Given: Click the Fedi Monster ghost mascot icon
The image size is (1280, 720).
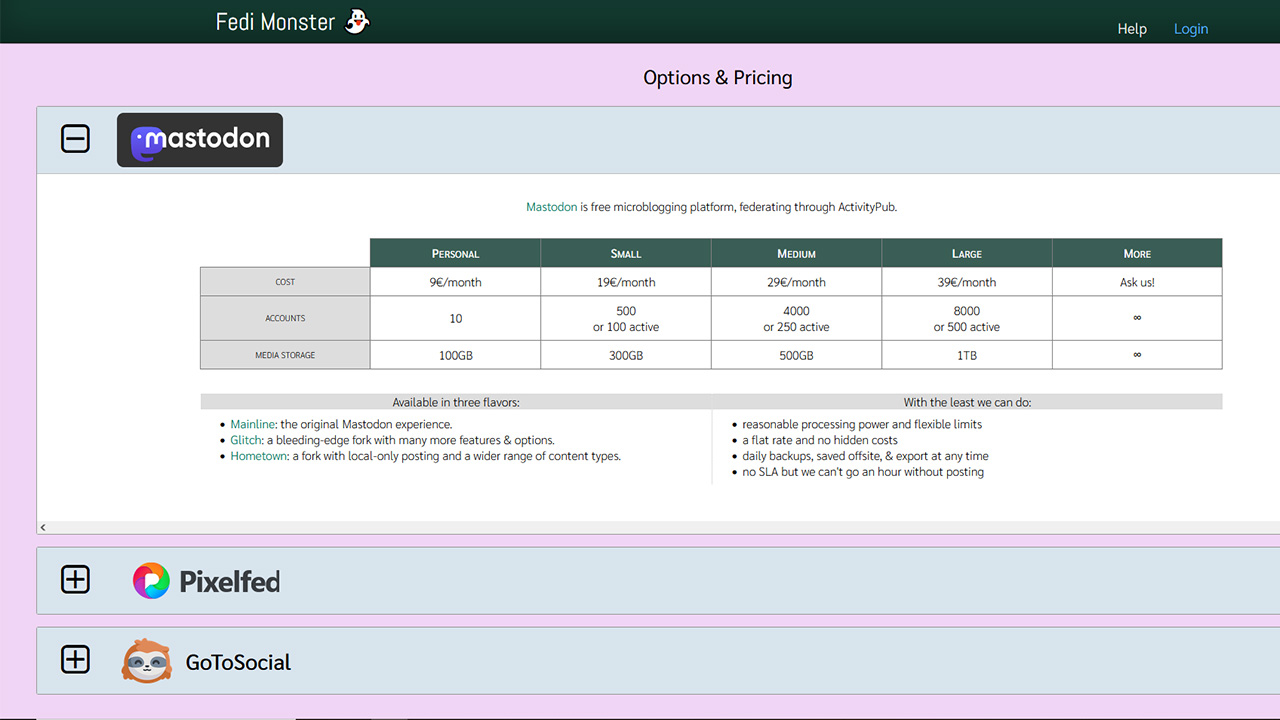Looking at the screenshot, I should point(357,21).
